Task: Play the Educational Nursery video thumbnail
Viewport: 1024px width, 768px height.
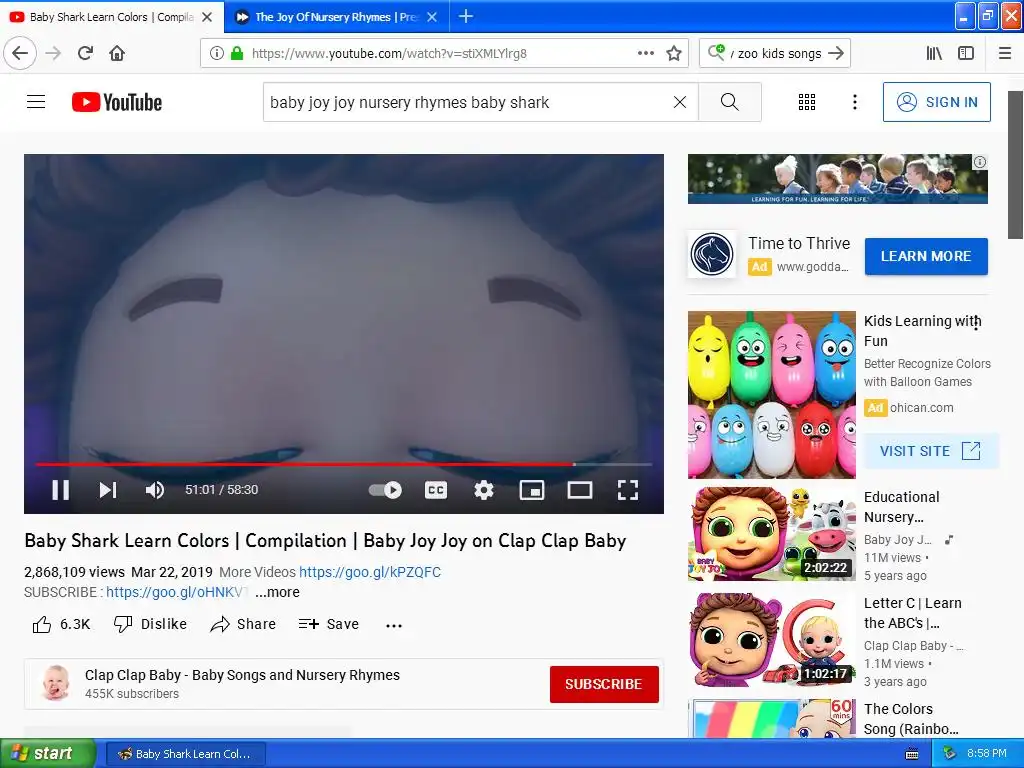Action: 771,534
